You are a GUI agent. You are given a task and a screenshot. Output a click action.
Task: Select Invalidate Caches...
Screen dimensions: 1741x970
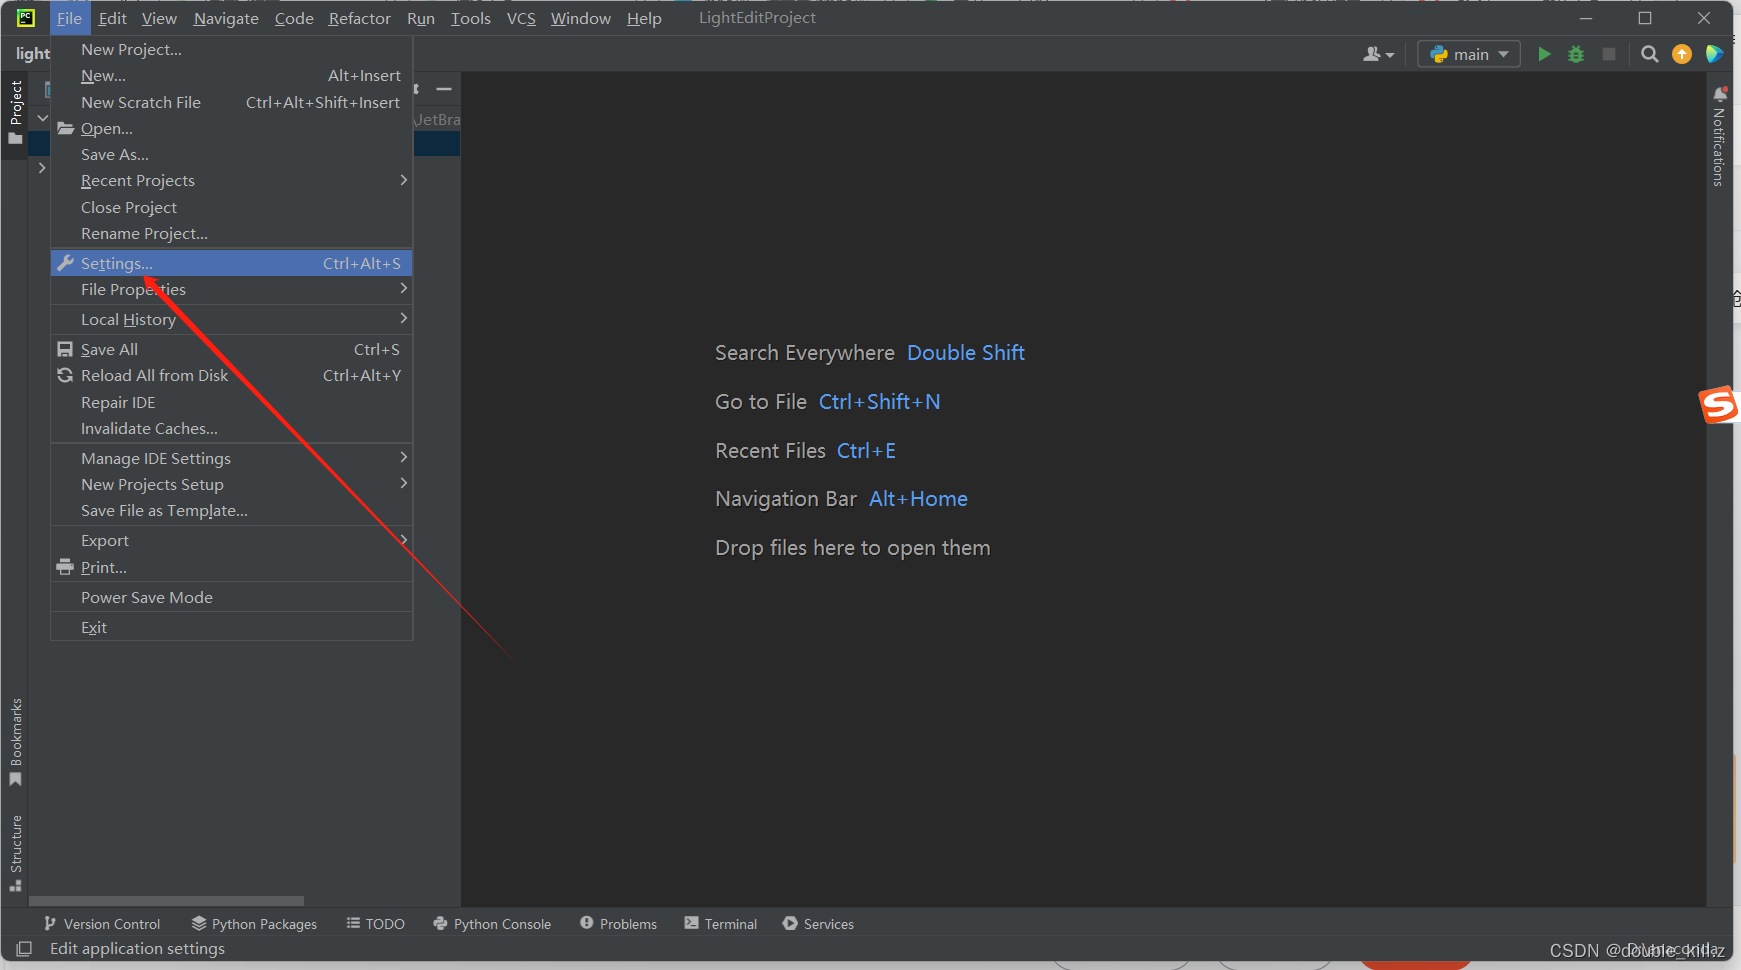pyautogui.click(x=231, y=429)
